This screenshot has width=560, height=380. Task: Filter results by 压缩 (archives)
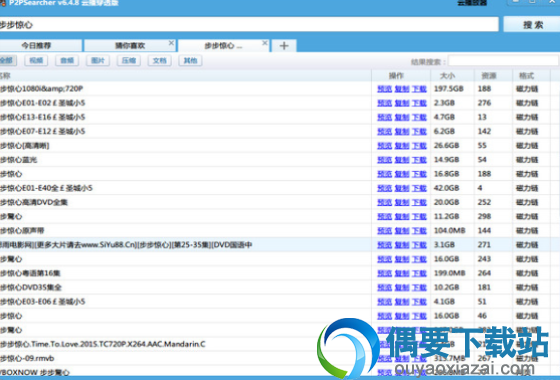[x=129, y=60]
